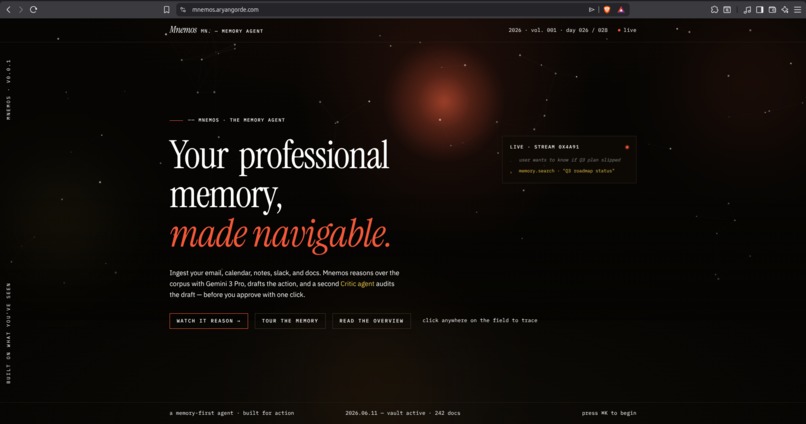This screenshot has height=424, width=806.
Task: Click 'click anywhere on the field to trace' hint
Action: click(x=480, y=320)
